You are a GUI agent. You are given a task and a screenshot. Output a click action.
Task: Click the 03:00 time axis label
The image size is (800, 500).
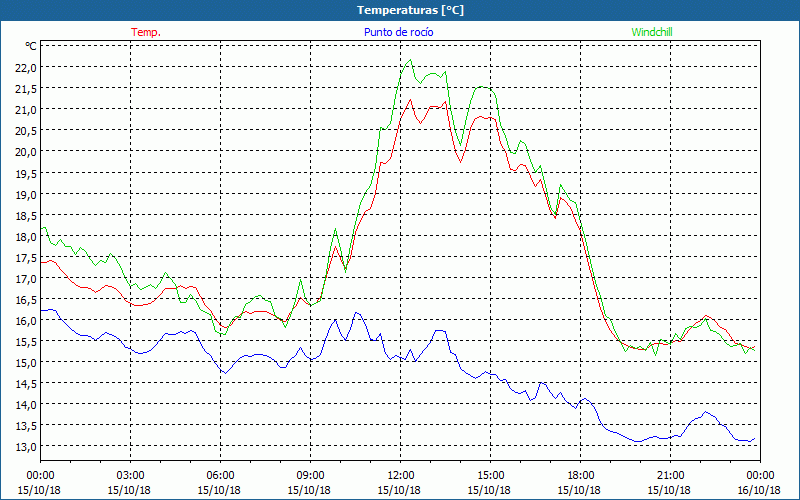(x=131, y=475)
